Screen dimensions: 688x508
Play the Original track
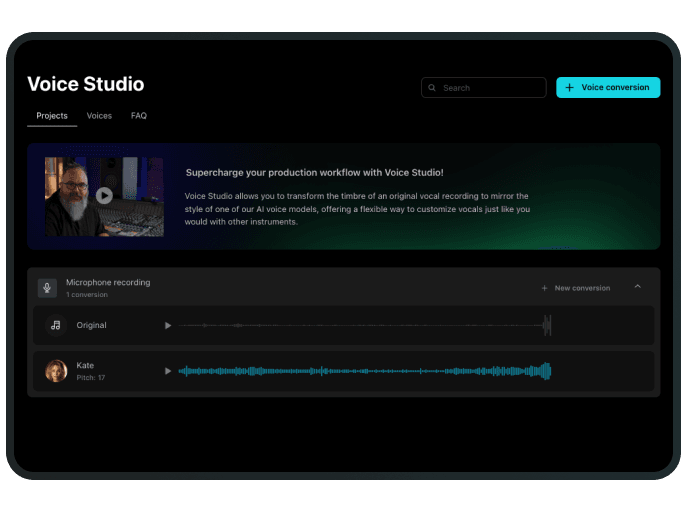168,325
